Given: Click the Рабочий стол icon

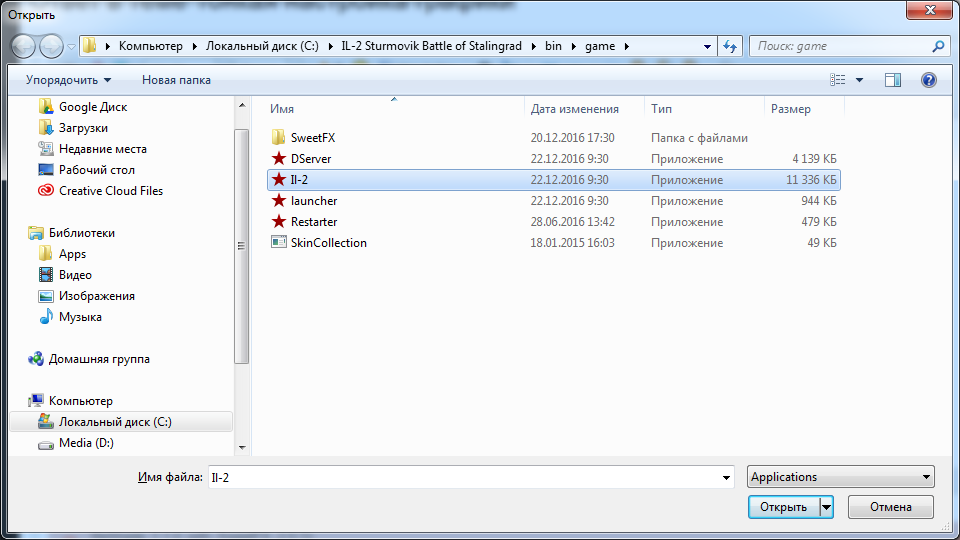Looking at the screenshot, I should click(45, 170).
